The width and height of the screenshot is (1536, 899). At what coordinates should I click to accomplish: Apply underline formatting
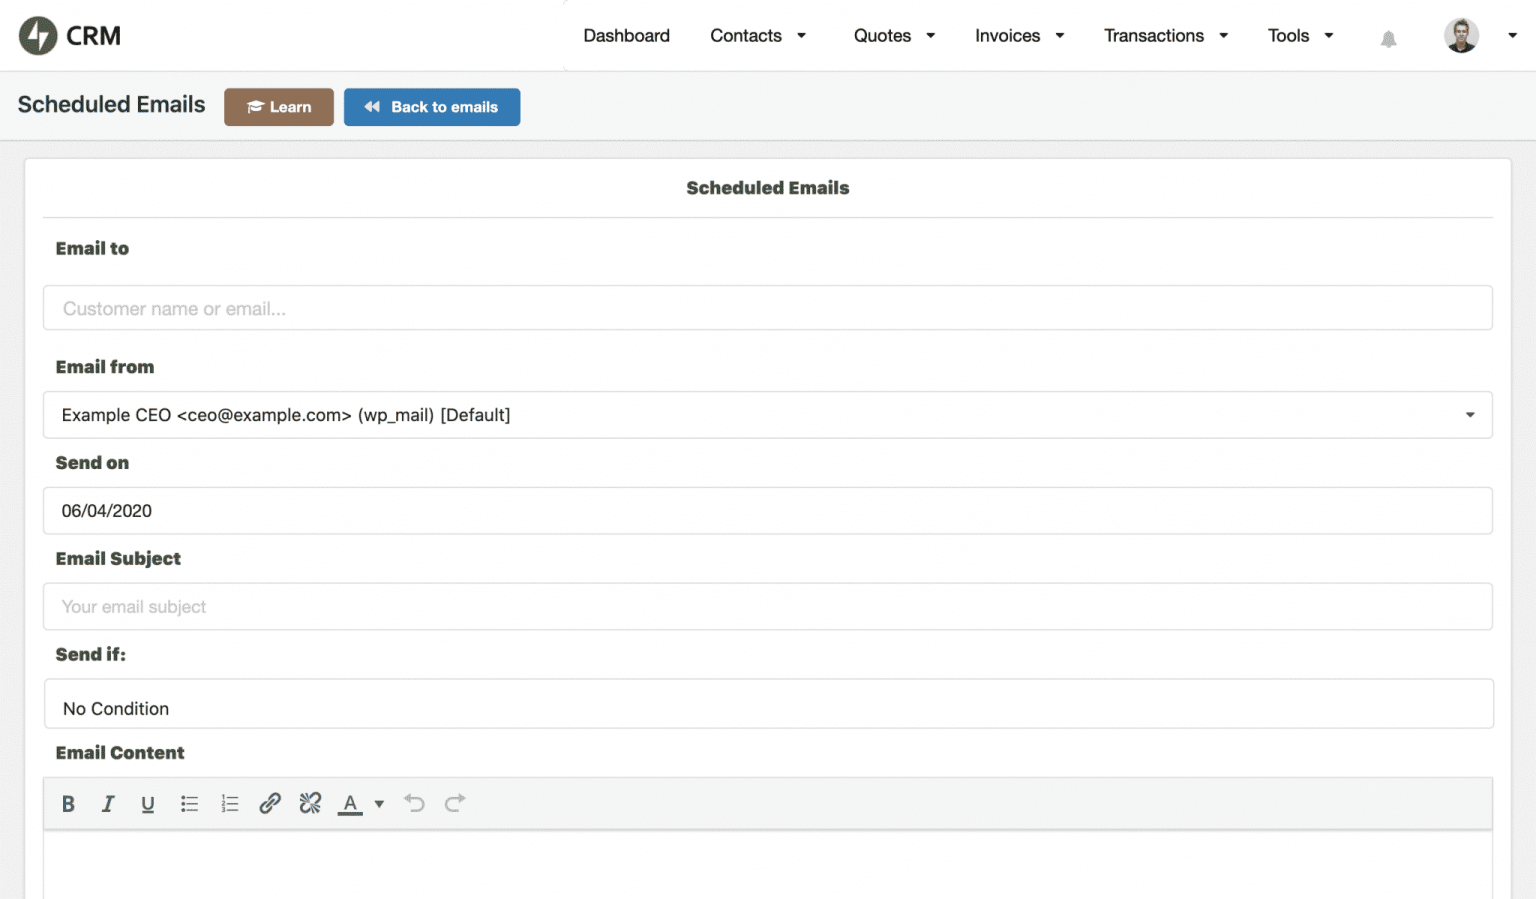click(x=148, y=803)
